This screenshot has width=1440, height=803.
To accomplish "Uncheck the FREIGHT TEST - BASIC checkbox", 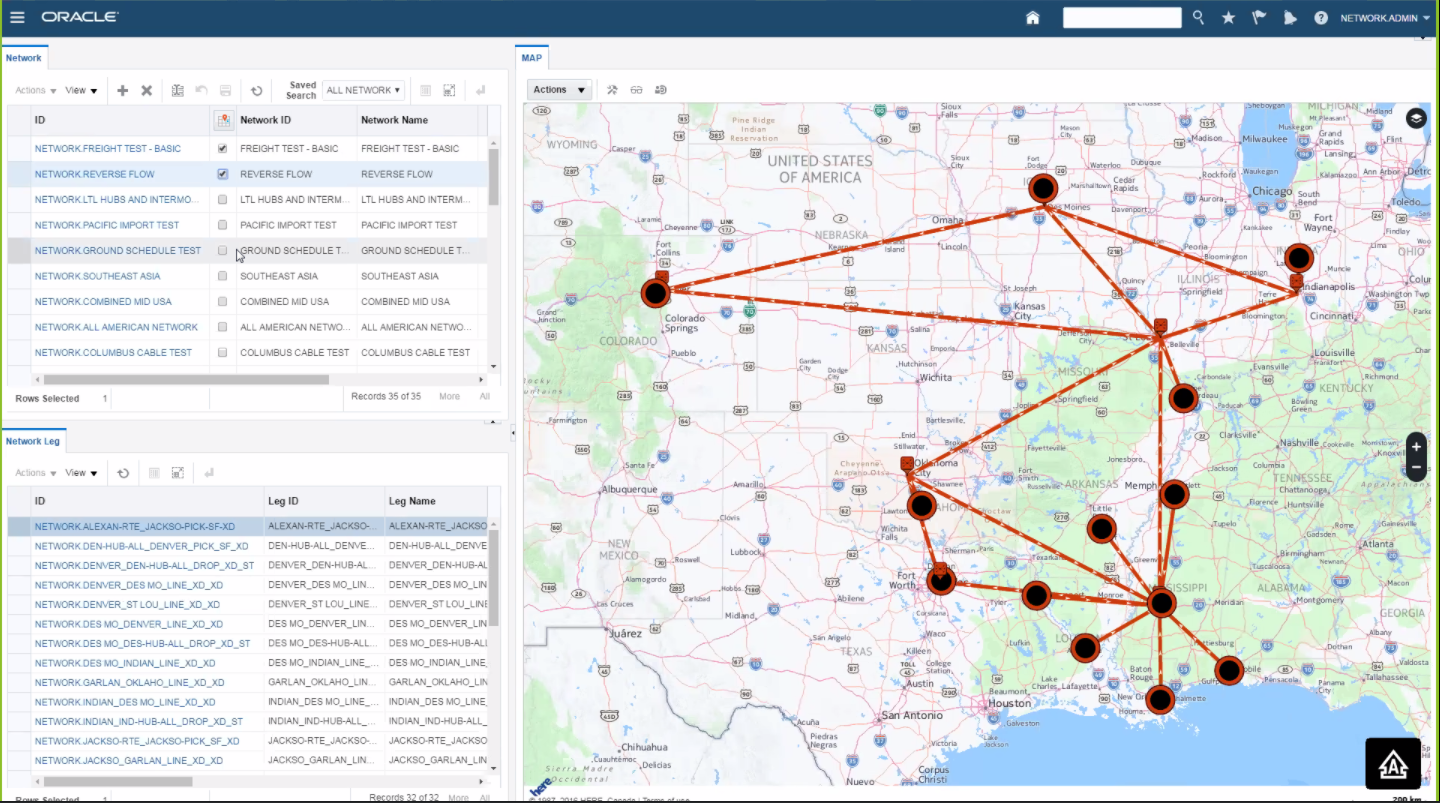I will pos(224,148).
